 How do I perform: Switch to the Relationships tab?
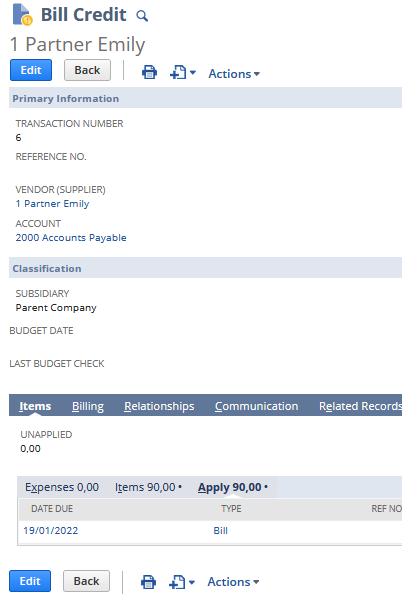pos(159,406)
